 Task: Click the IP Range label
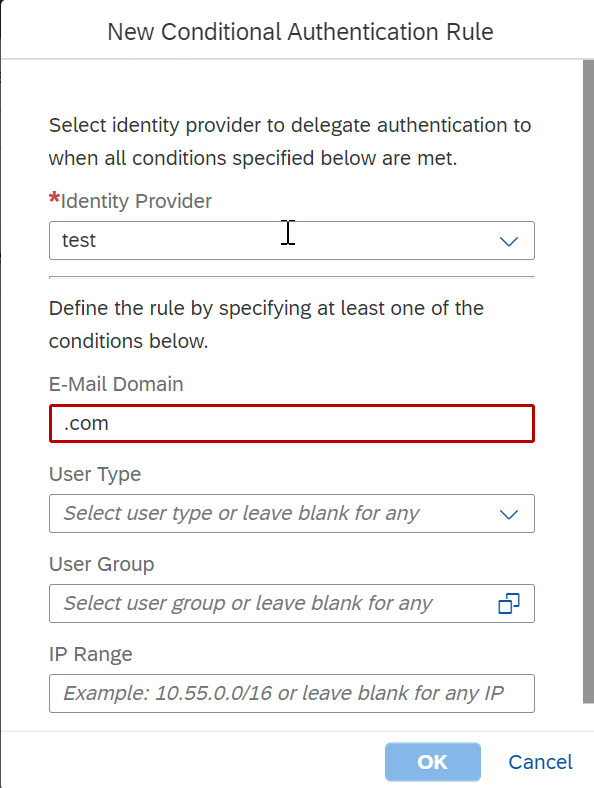90,654
